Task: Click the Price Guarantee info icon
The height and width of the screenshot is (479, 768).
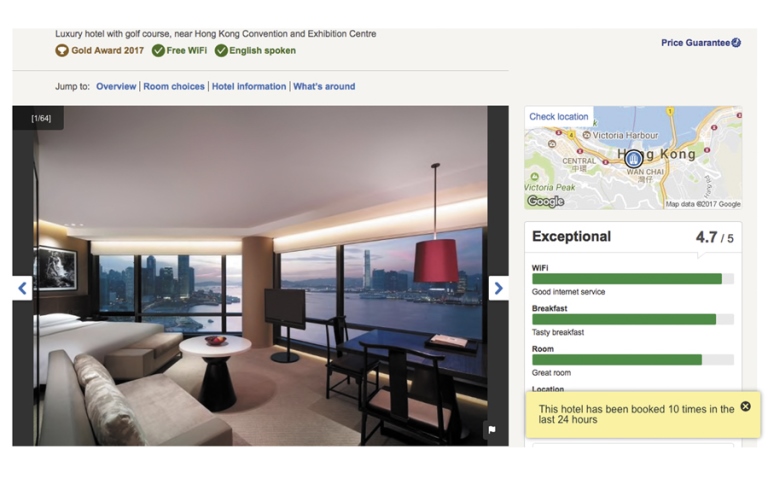Action: click(736, 43)
